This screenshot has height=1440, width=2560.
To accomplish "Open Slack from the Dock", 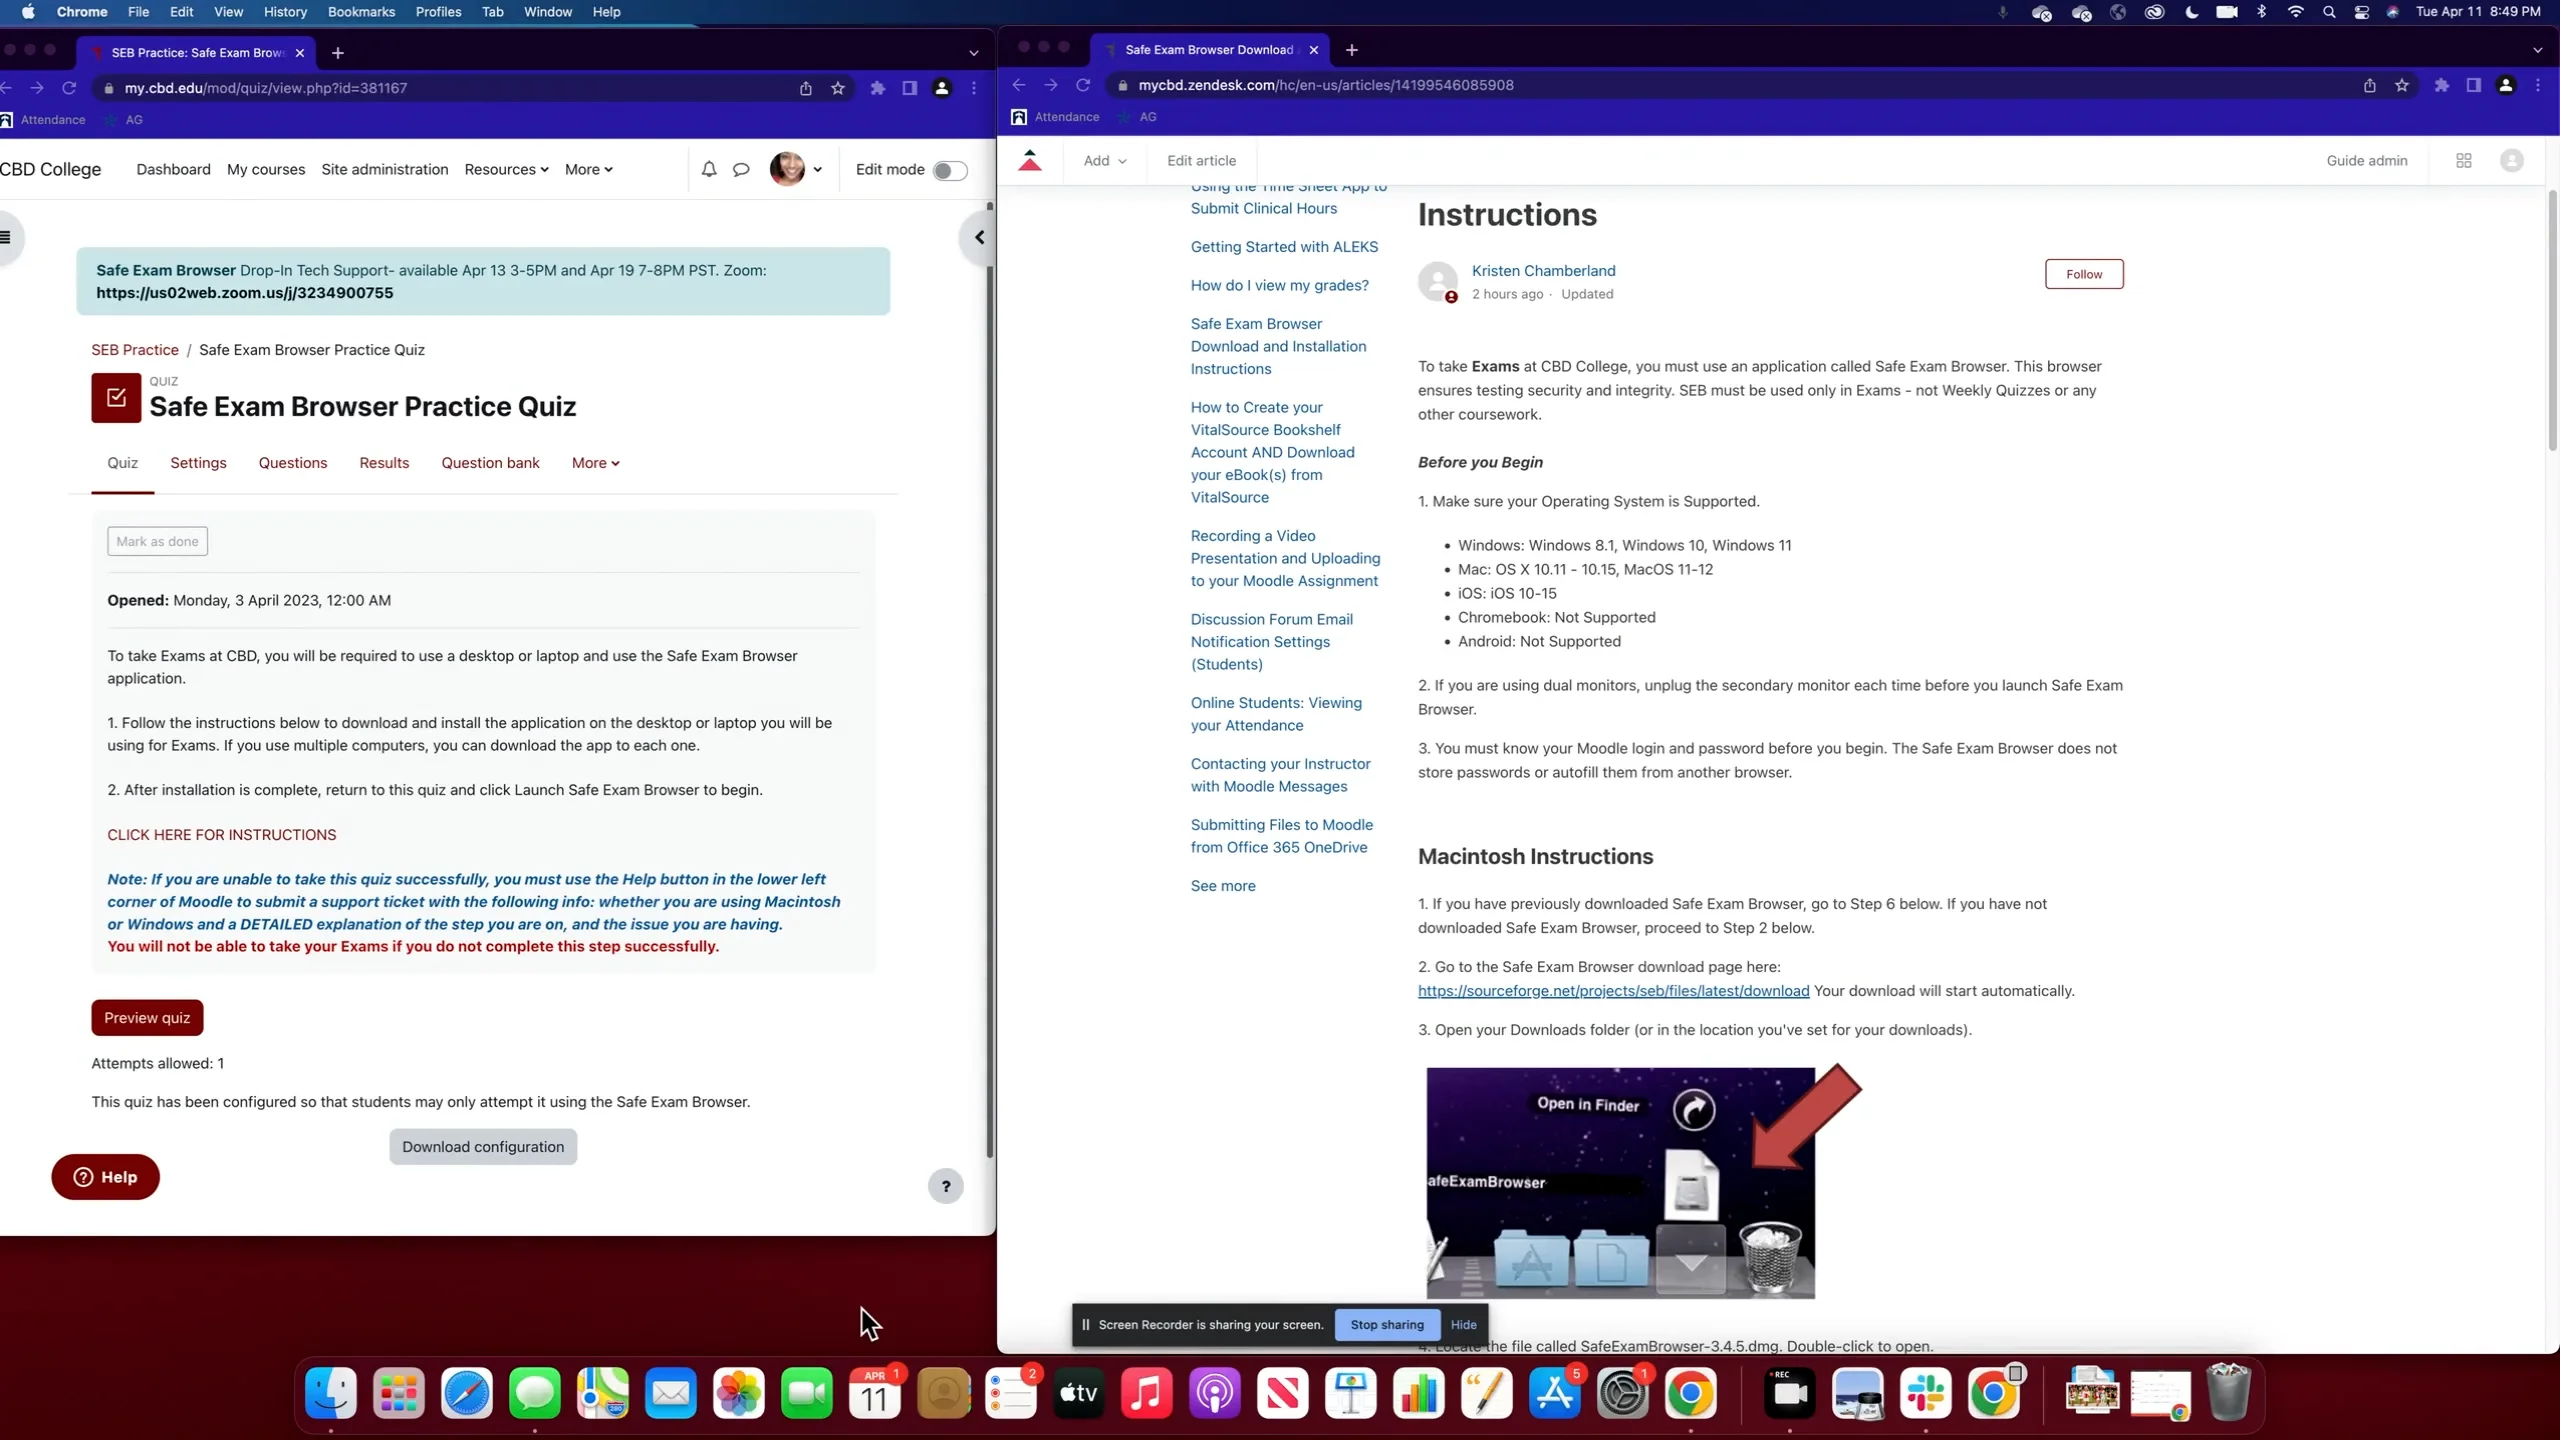I will point(1925,1393).
